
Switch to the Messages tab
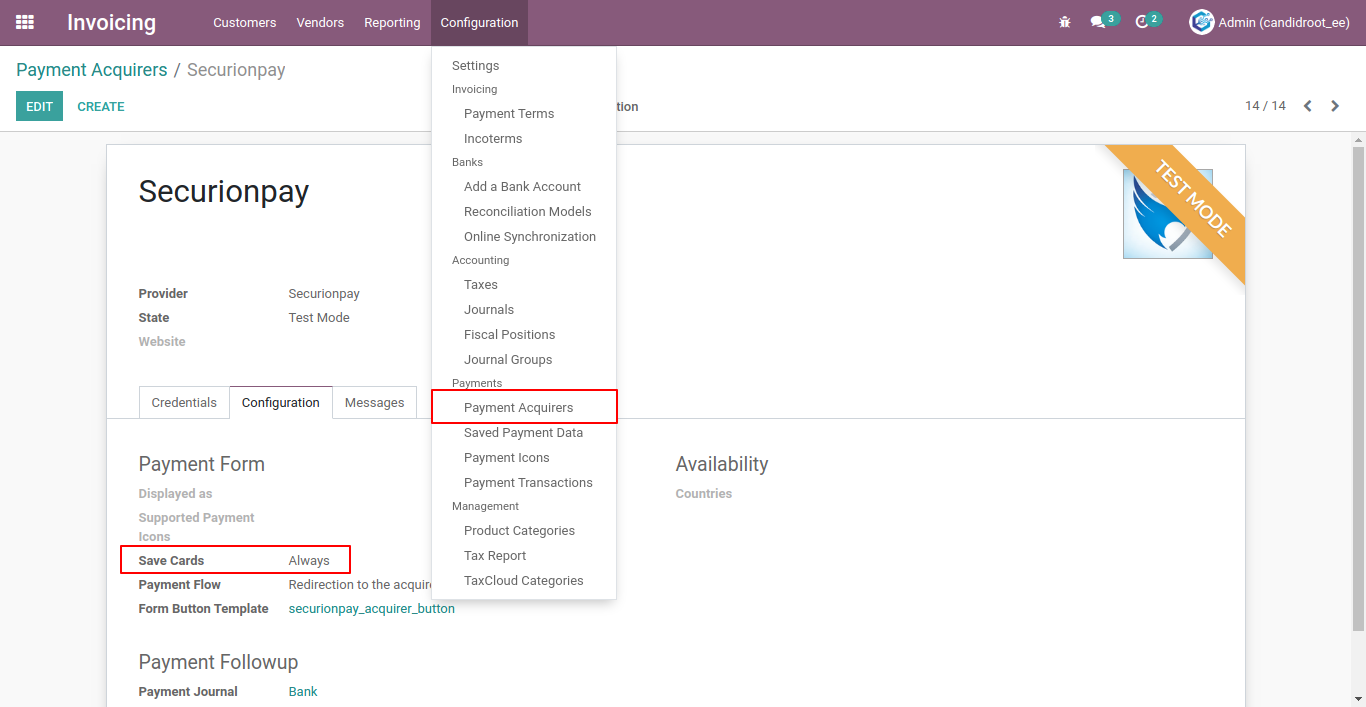point(375,403)
